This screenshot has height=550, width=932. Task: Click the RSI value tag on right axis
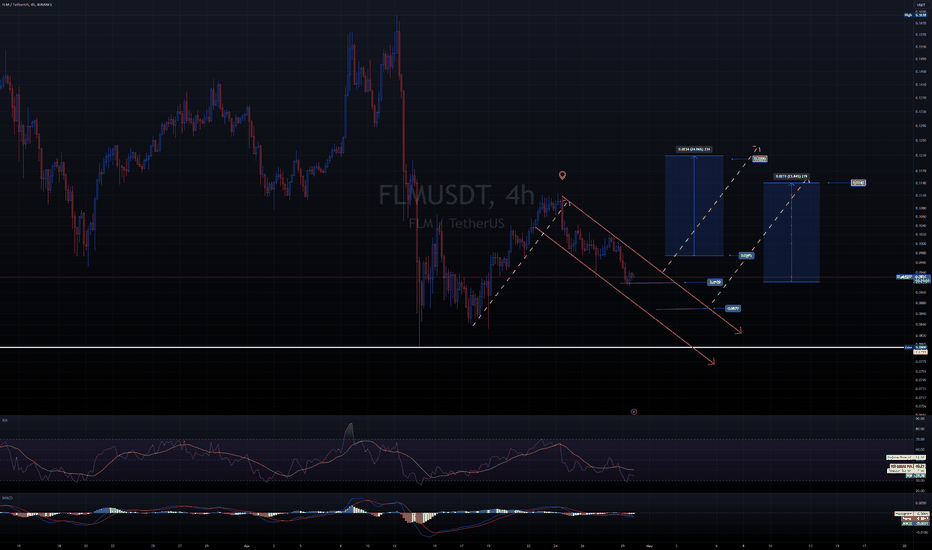916,476
